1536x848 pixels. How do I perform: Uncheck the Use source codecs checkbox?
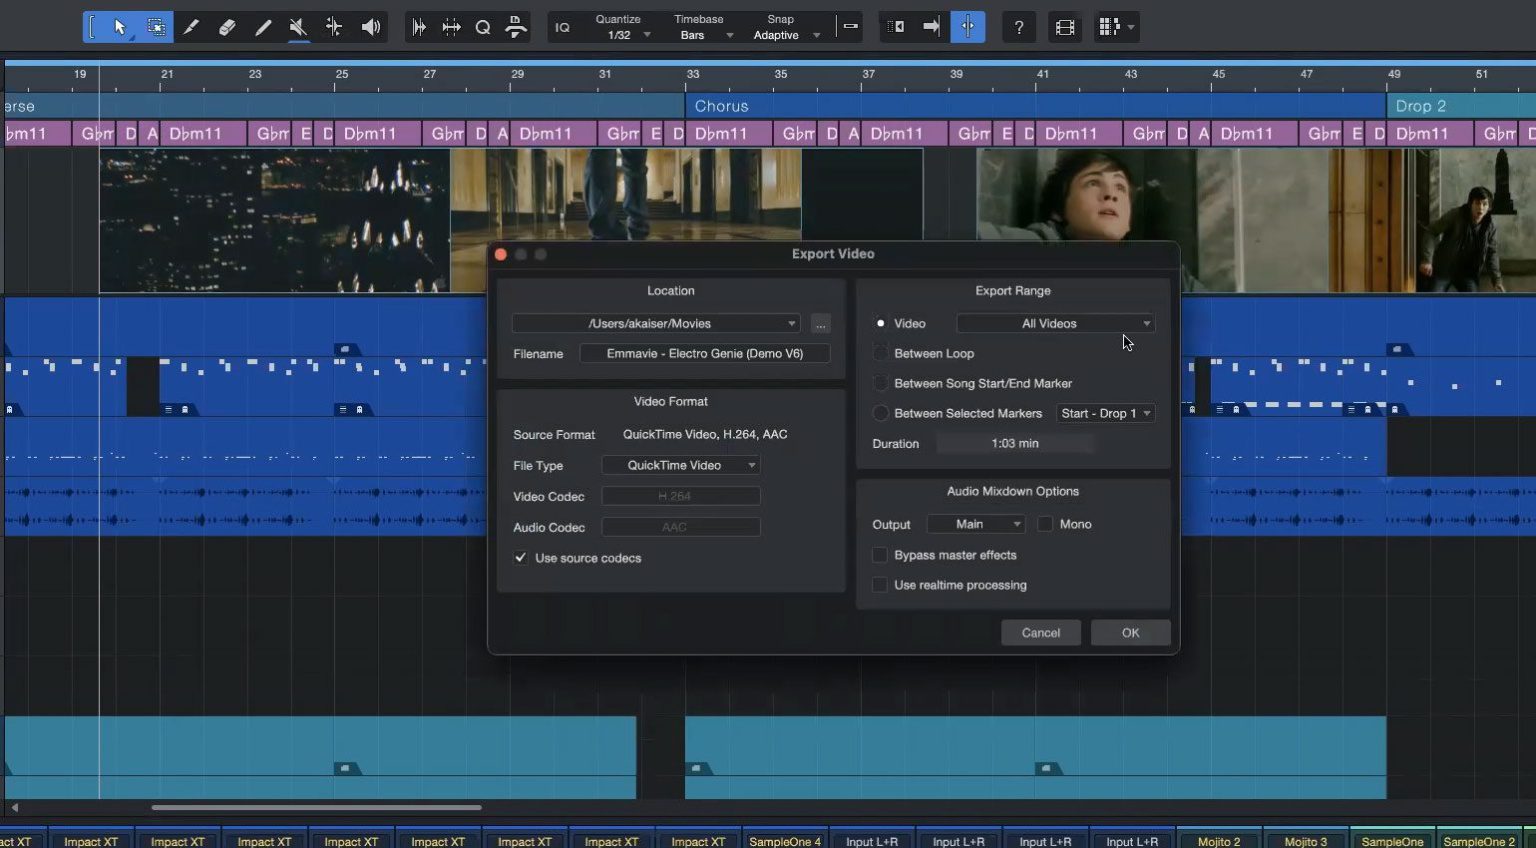coord(520,557)
